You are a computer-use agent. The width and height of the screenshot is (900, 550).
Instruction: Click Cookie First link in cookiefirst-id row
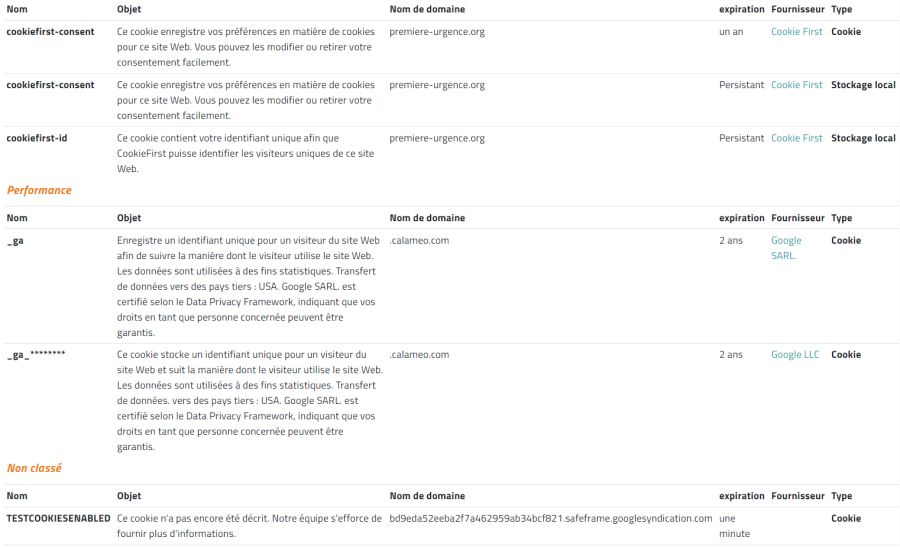click(796, 138)
